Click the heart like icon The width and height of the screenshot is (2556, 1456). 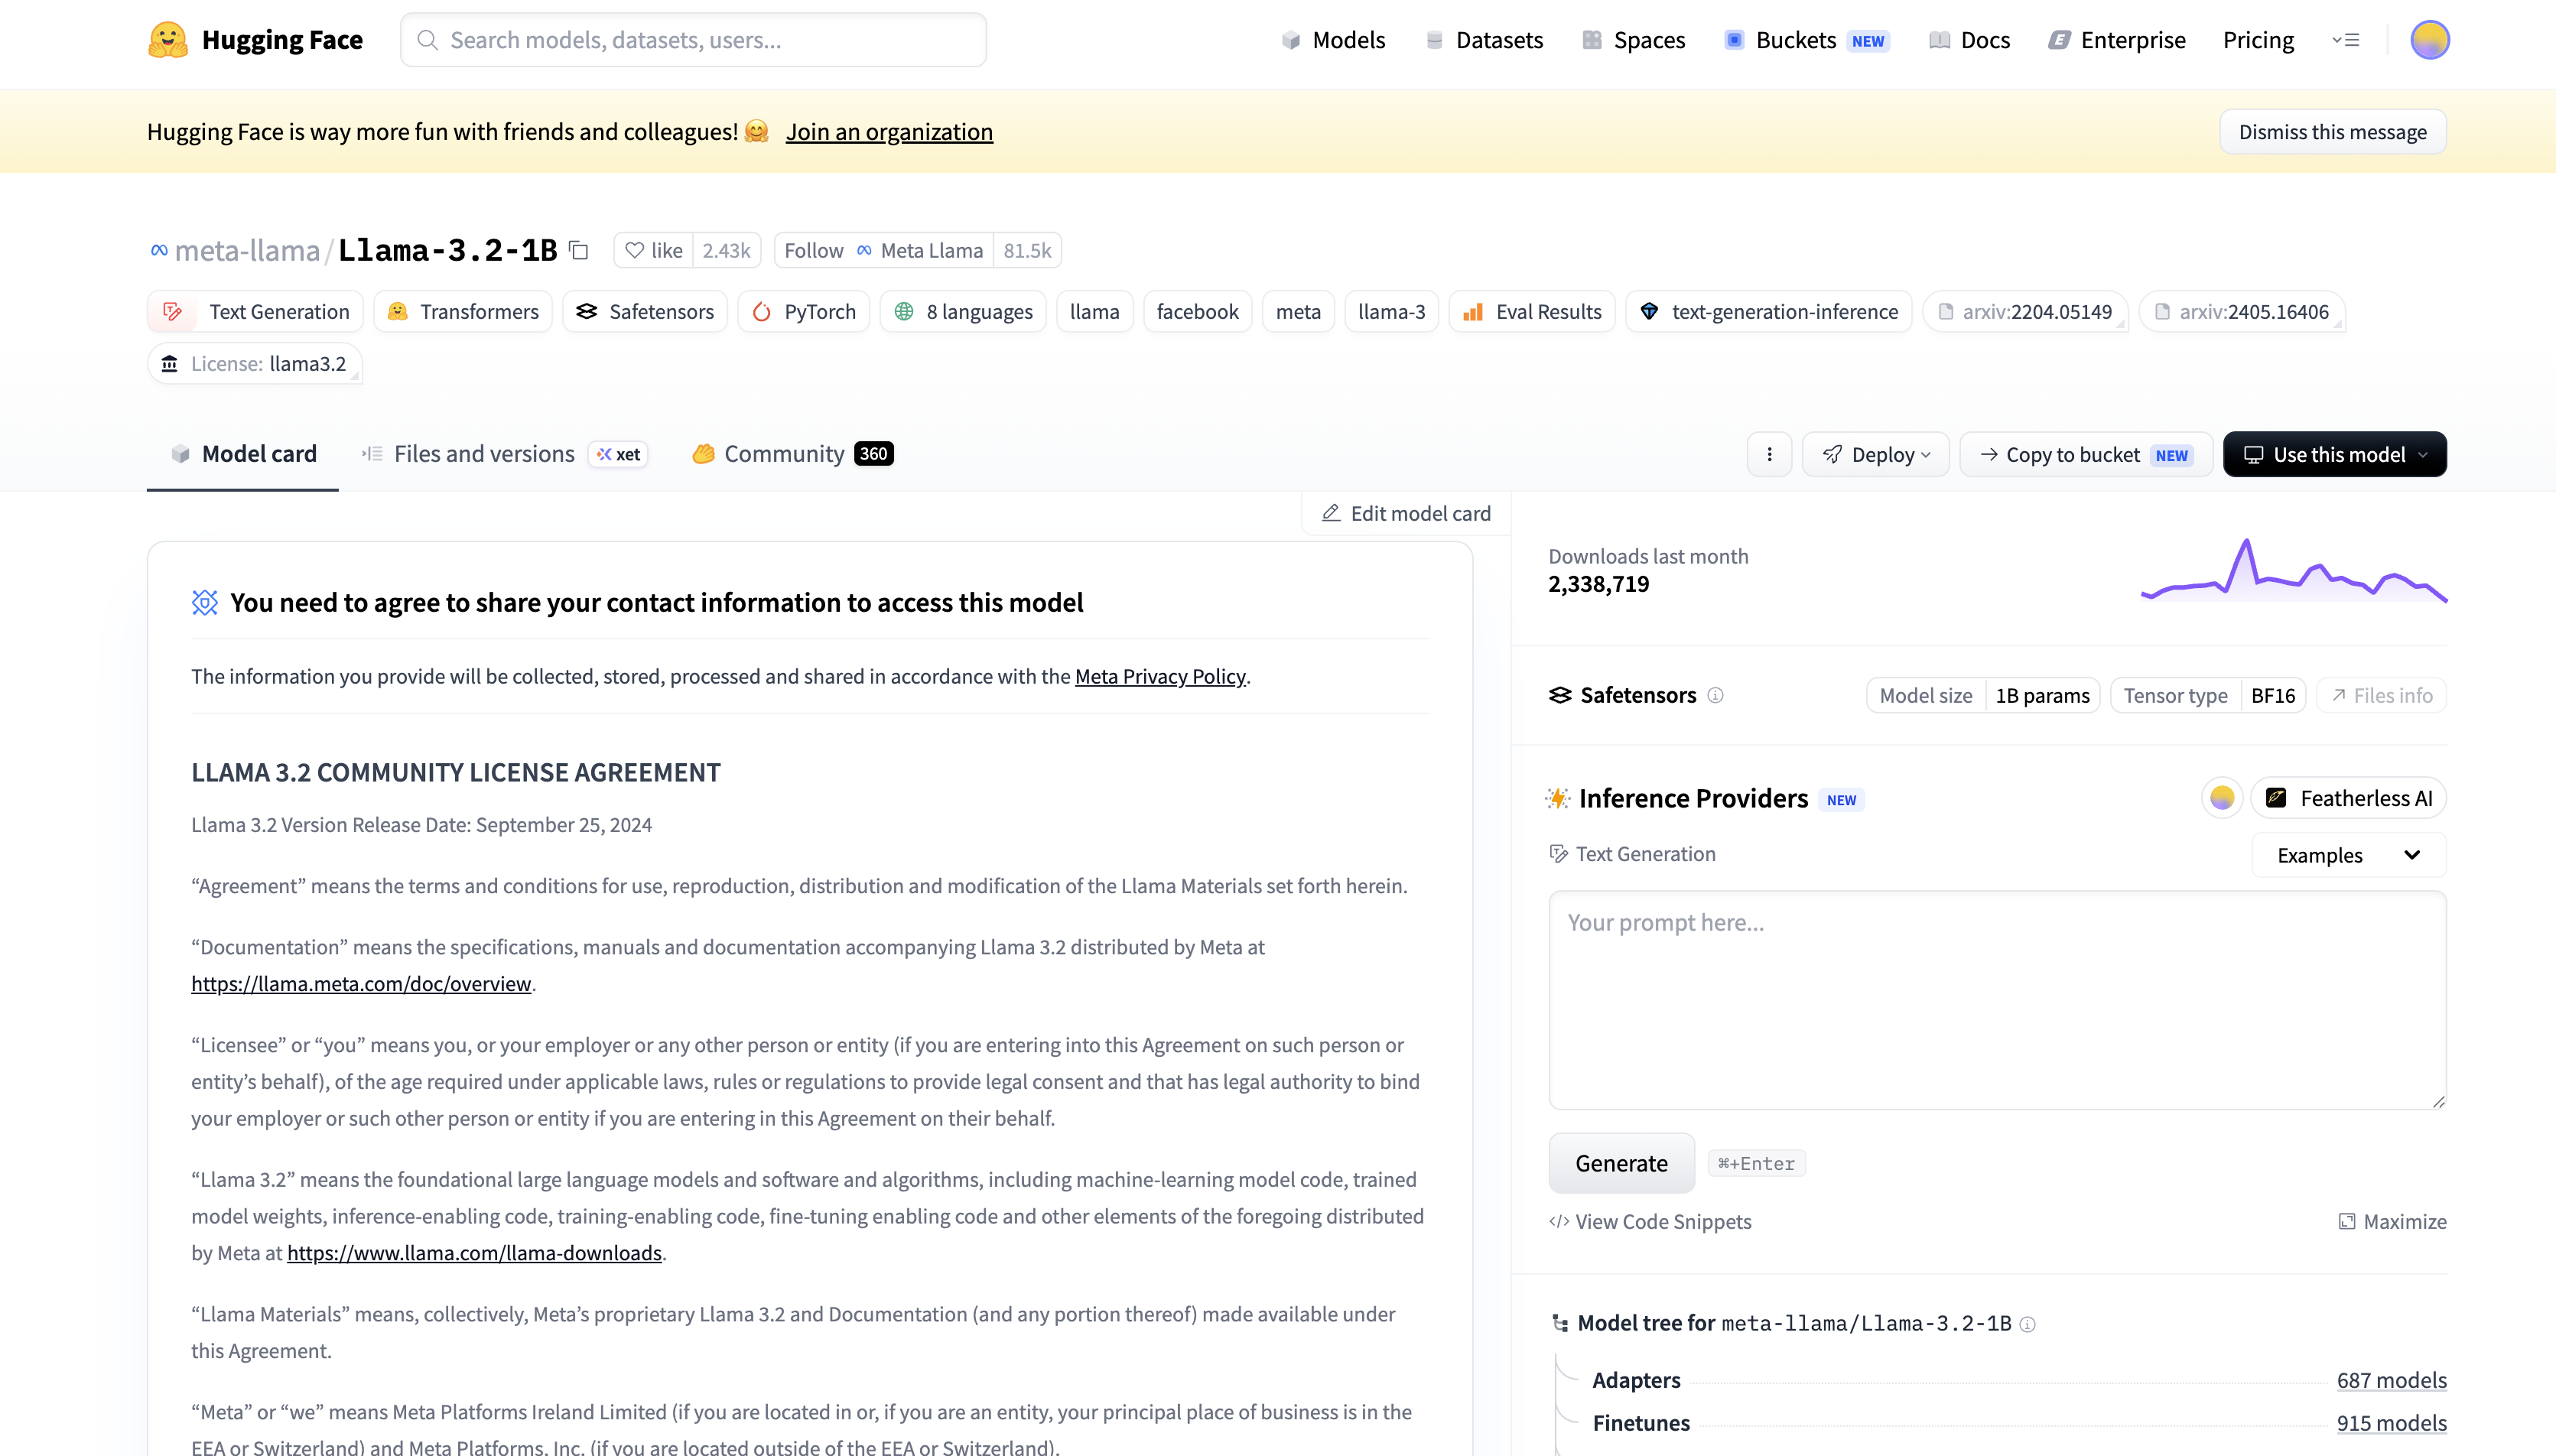click(634, 250)
